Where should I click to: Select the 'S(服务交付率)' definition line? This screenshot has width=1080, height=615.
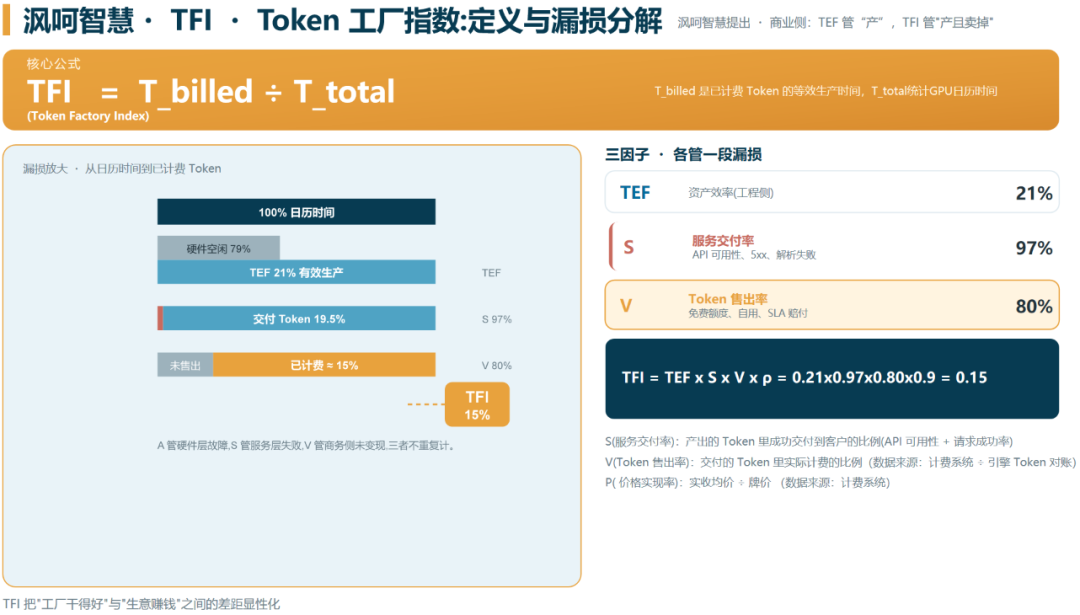[x=809, y=441]
